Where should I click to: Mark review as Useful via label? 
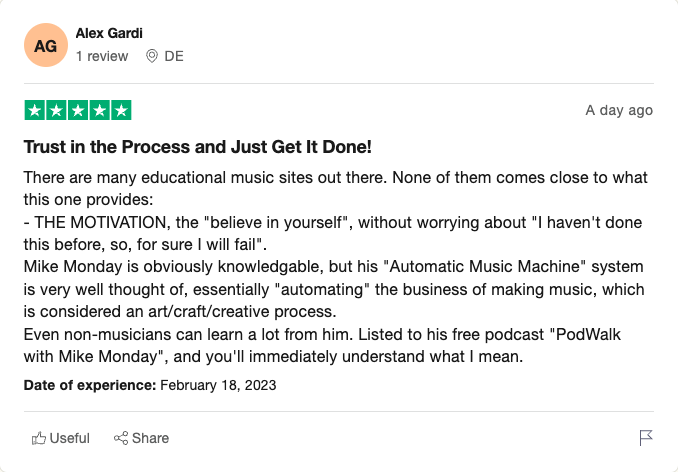pos(70,438)
